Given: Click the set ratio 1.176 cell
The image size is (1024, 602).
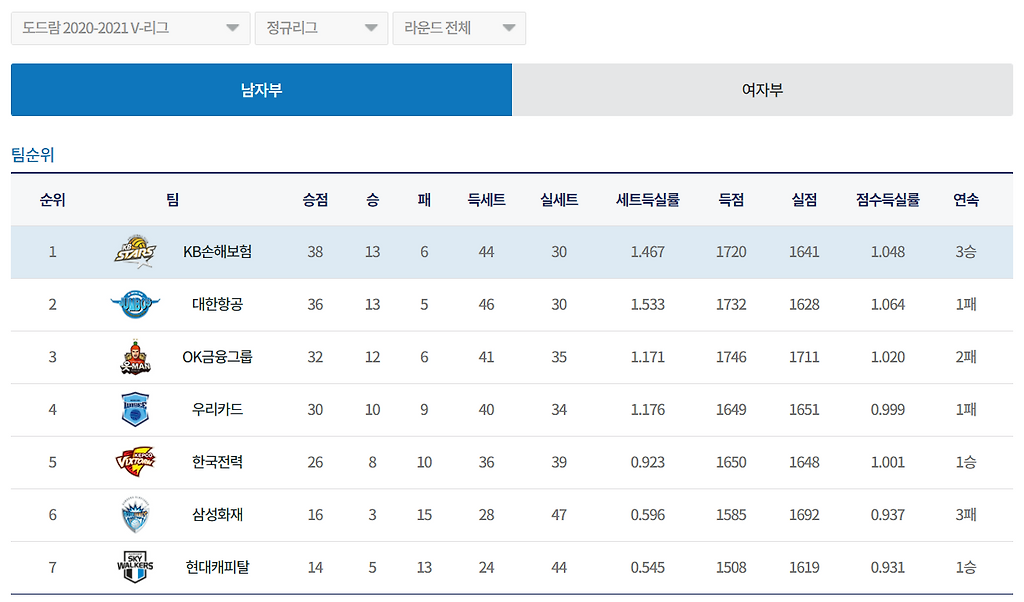Looking at the screenshot, I should coord(648,410).
